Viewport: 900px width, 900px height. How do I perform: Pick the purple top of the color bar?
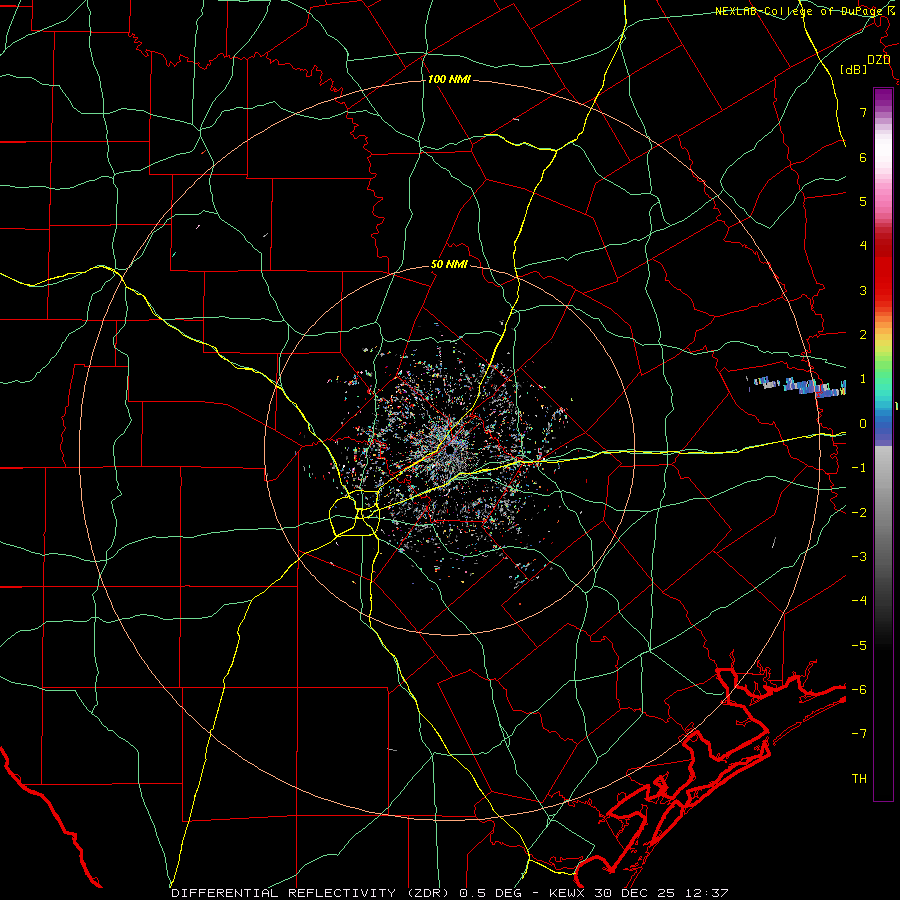883,98
